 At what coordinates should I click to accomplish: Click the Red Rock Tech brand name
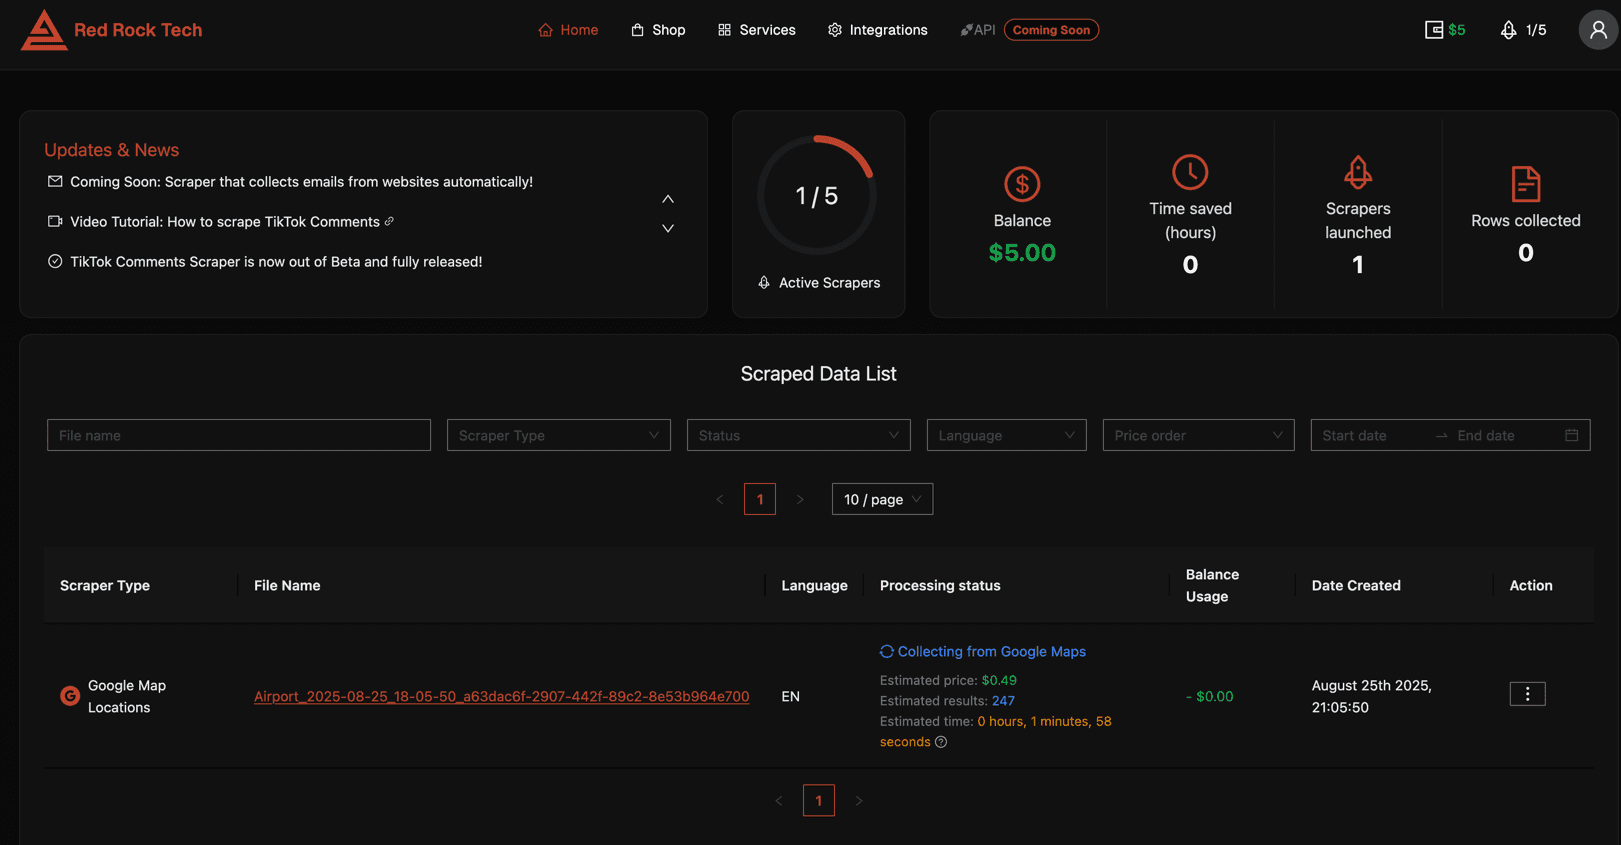(x=138, y=30)
